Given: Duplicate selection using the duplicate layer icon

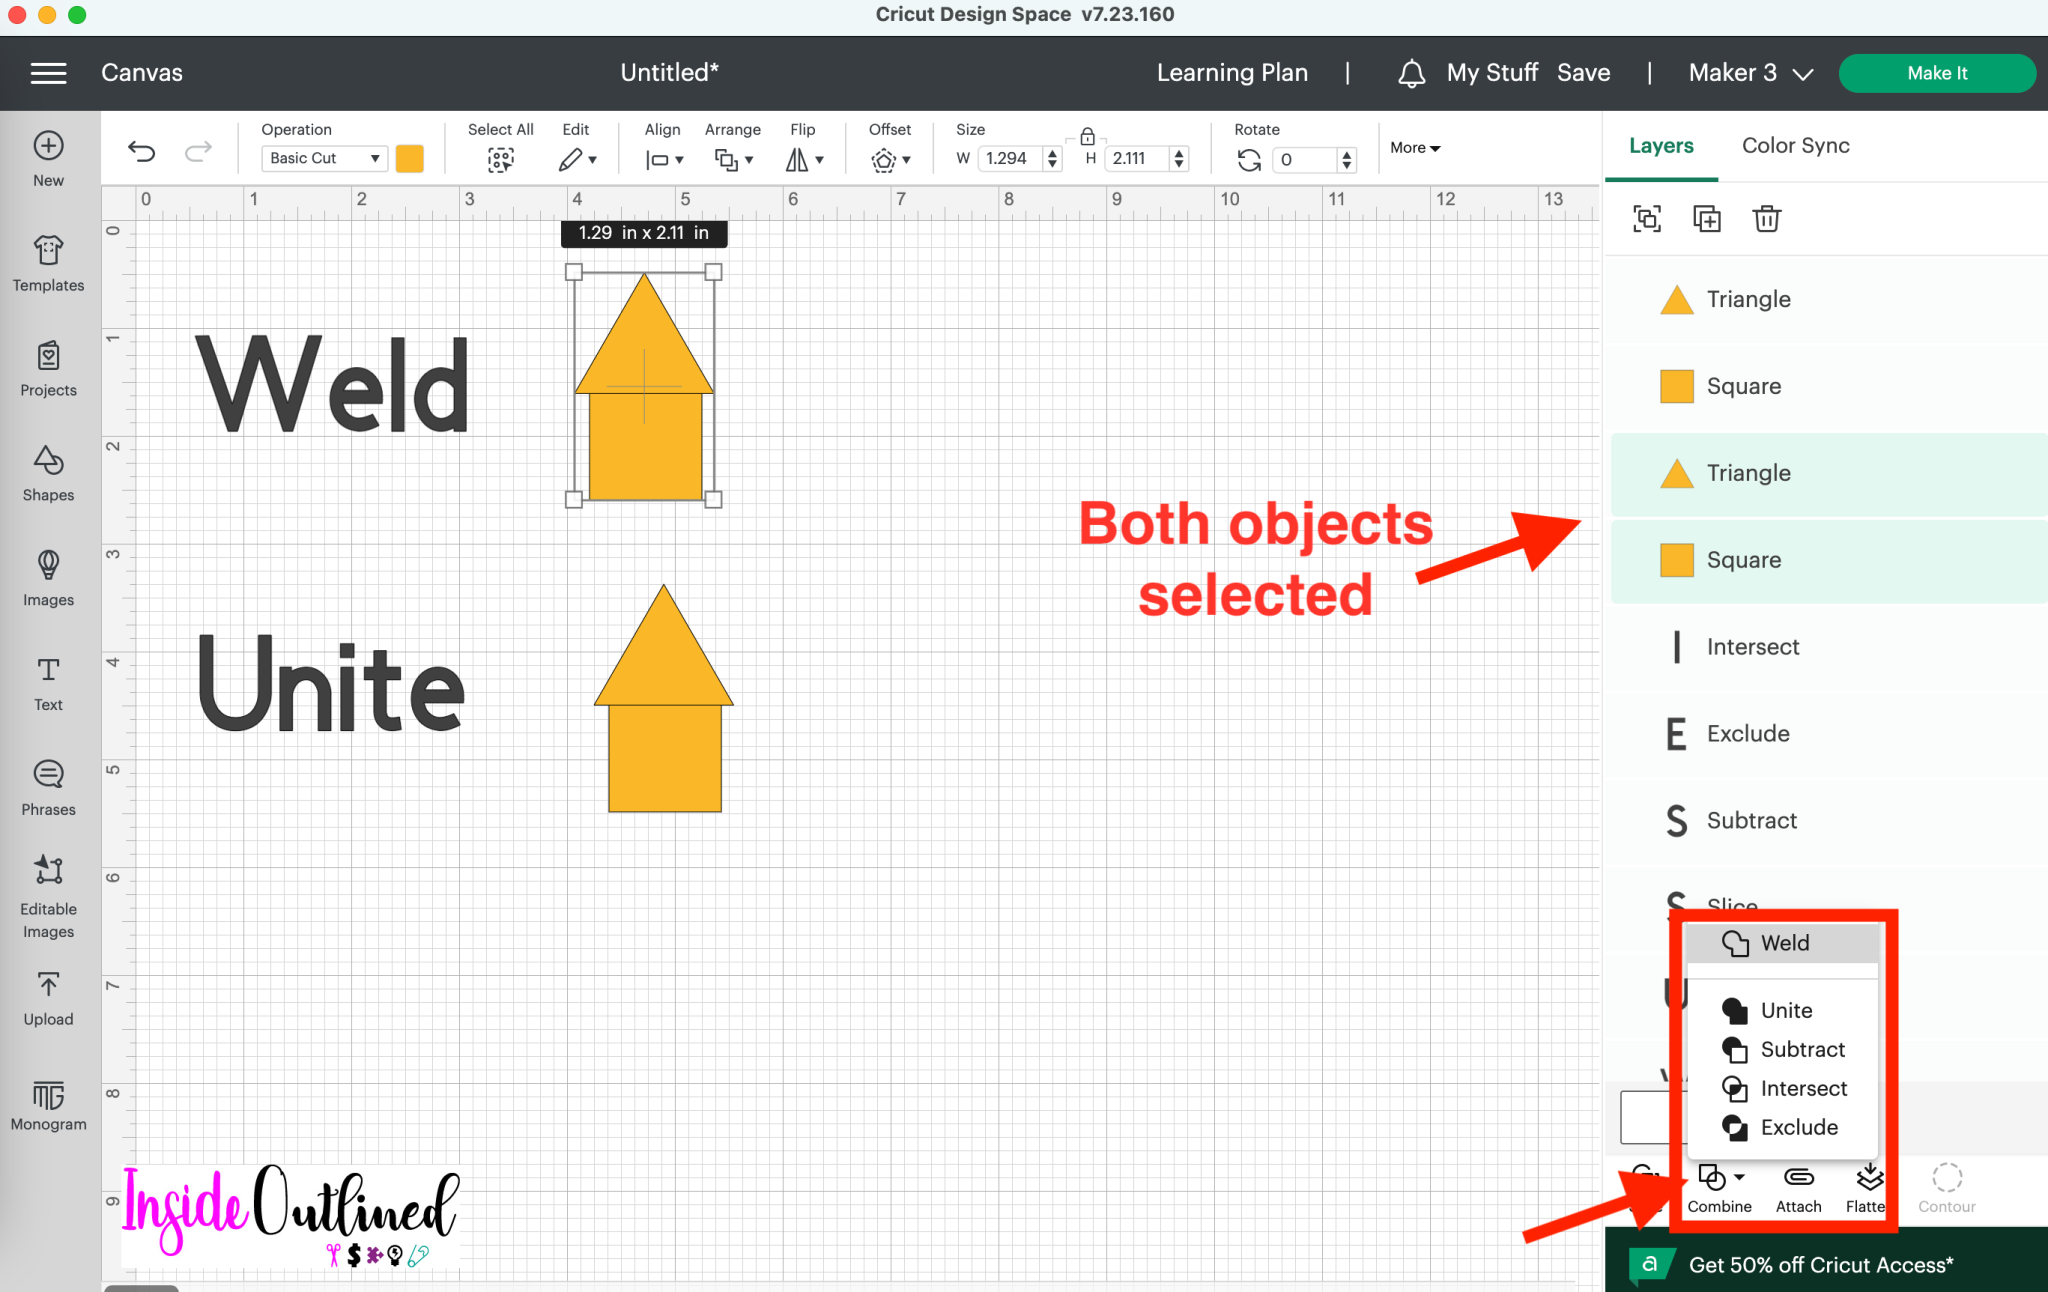Looking at the screenshot, I should (x=1706, y=218).
